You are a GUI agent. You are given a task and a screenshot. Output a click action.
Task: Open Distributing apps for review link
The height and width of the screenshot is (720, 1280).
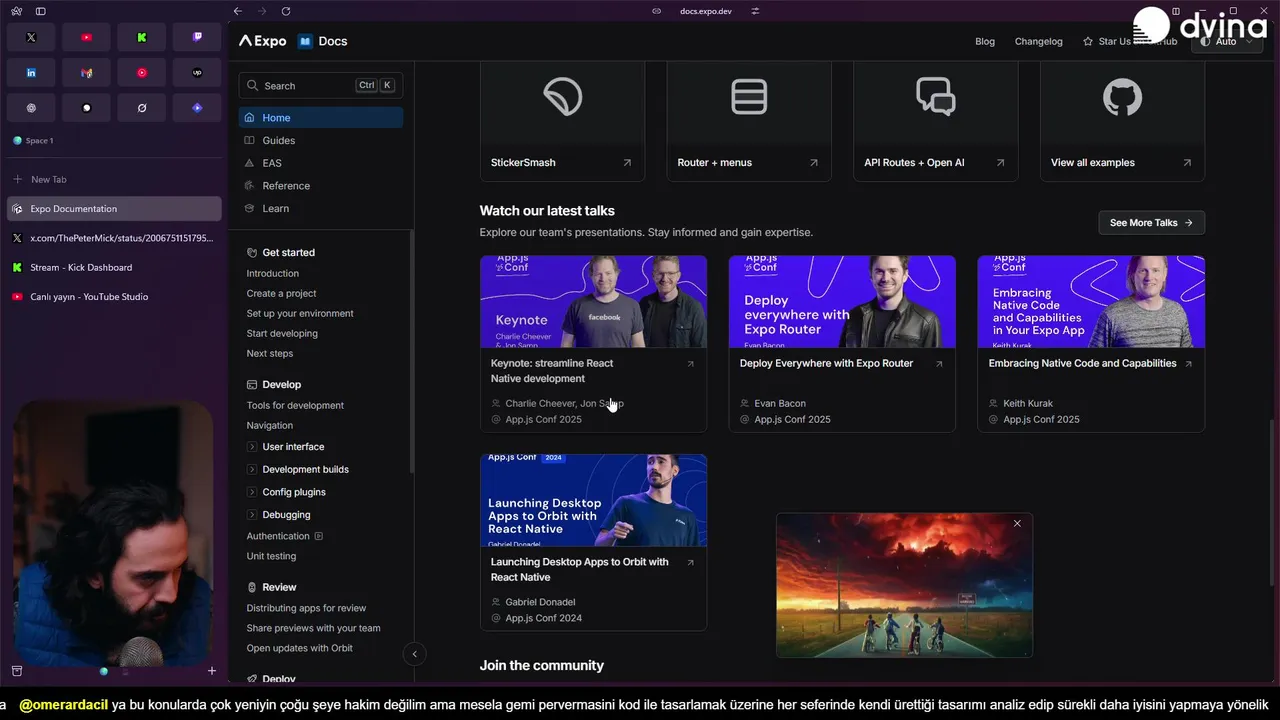(306, 608)
